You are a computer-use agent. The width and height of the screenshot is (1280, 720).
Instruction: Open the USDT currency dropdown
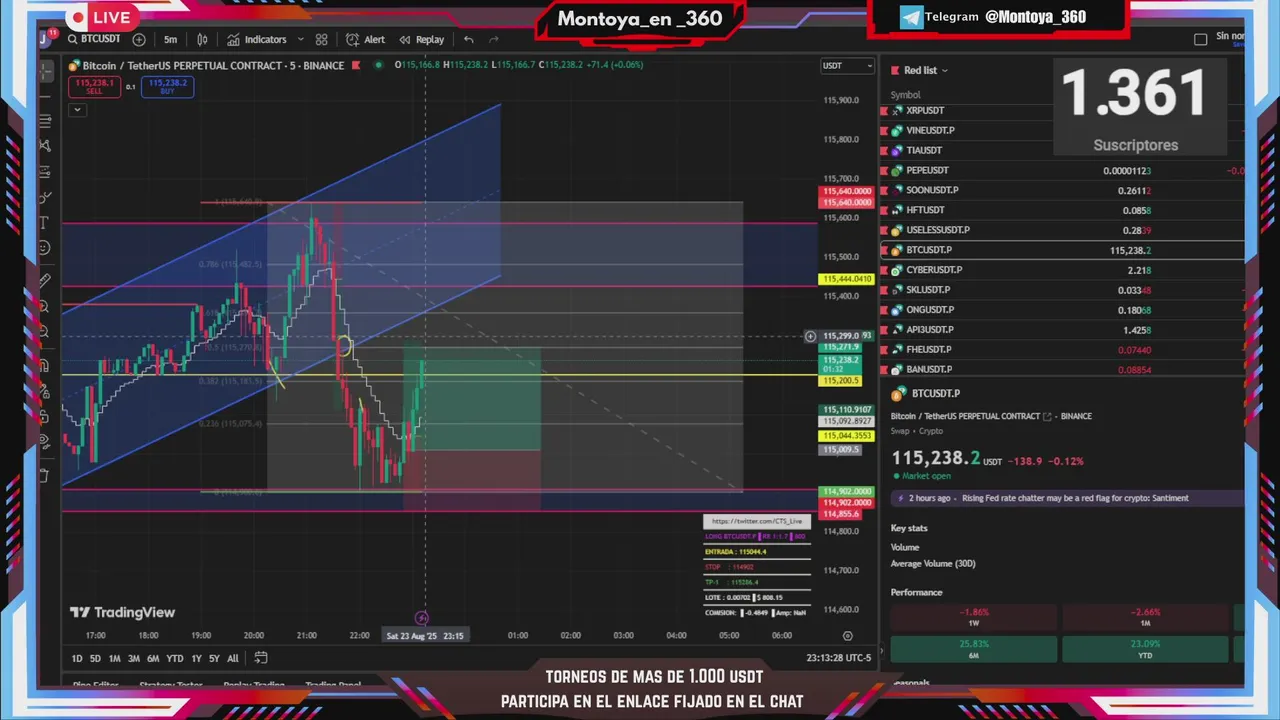847,66
